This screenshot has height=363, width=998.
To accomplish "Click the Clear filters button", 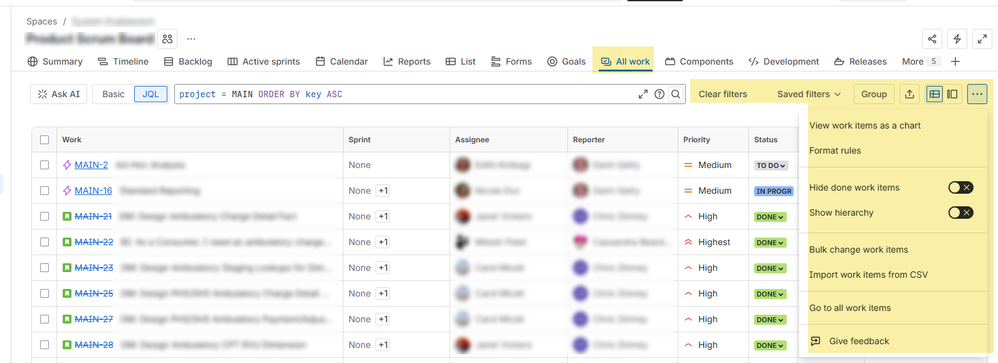I will coord(723,94).
